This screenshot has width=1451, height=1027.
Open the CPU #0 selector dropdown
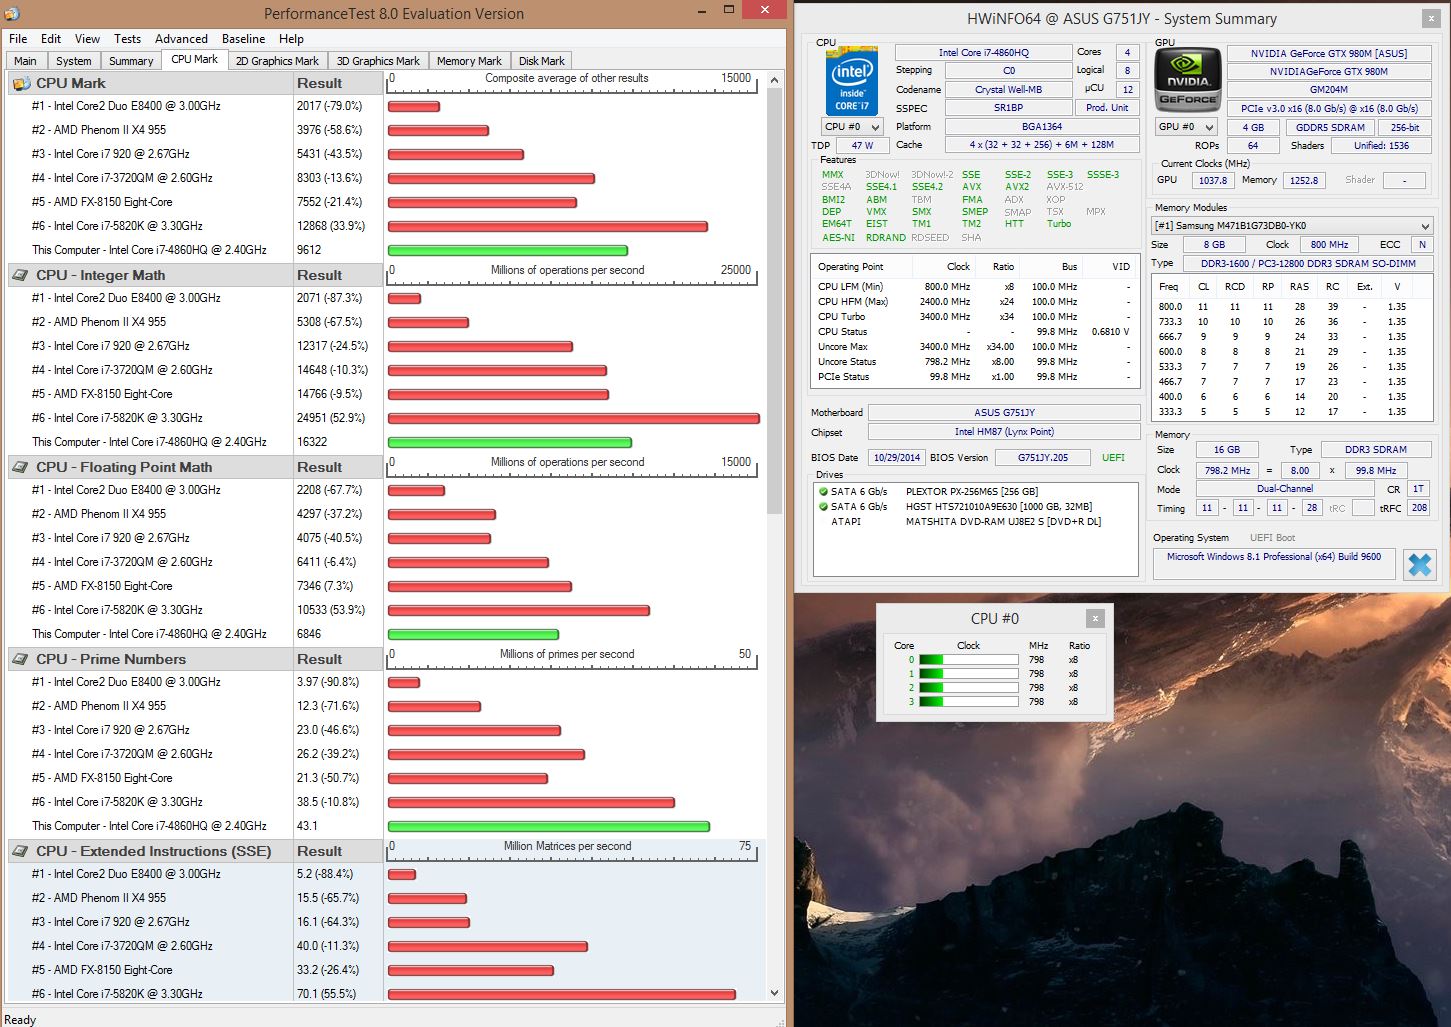coord(852,127)
